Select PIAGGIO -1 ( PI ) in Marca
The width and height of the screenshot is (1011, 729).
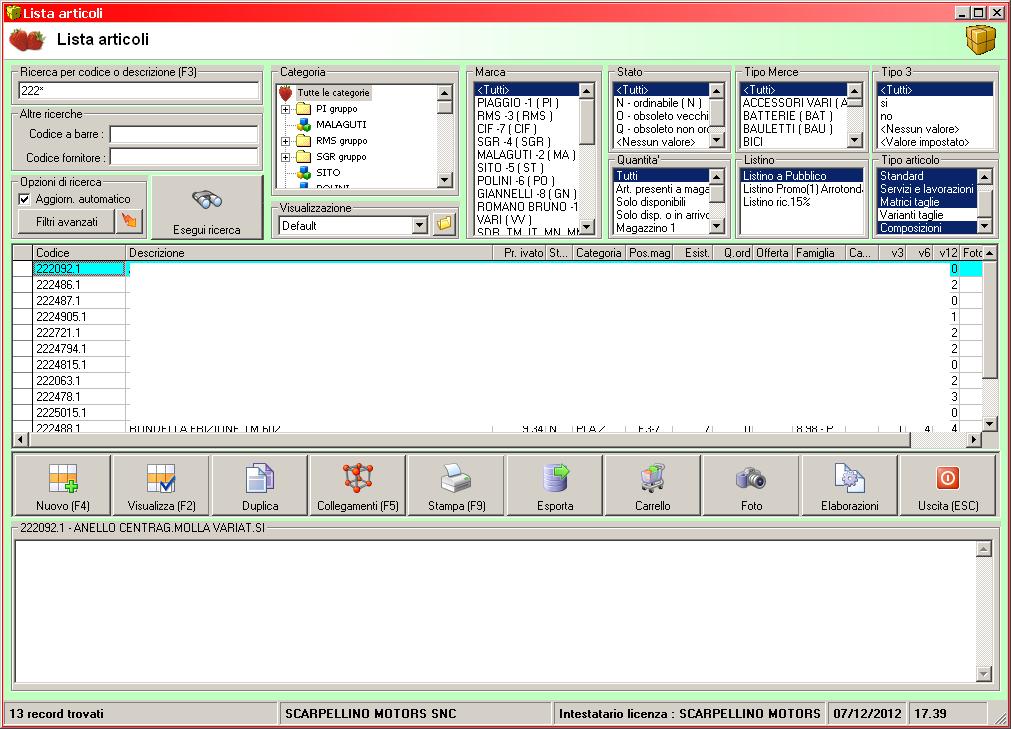click(x=526, y=103)
